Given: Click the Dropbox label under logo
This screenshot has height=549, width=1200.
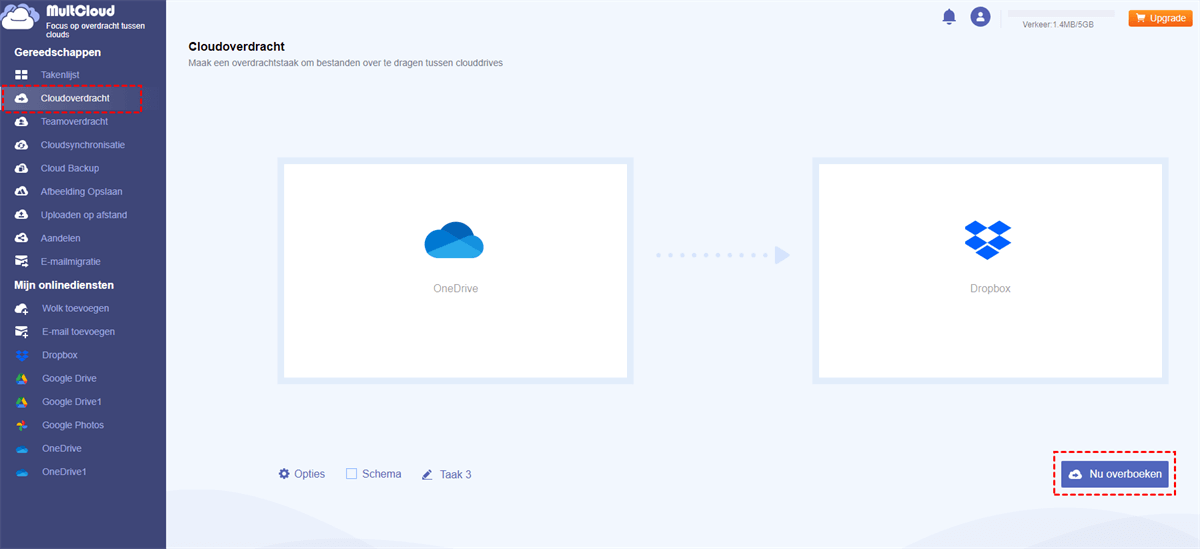Looking at the screenshot, I should click(990, 288).
